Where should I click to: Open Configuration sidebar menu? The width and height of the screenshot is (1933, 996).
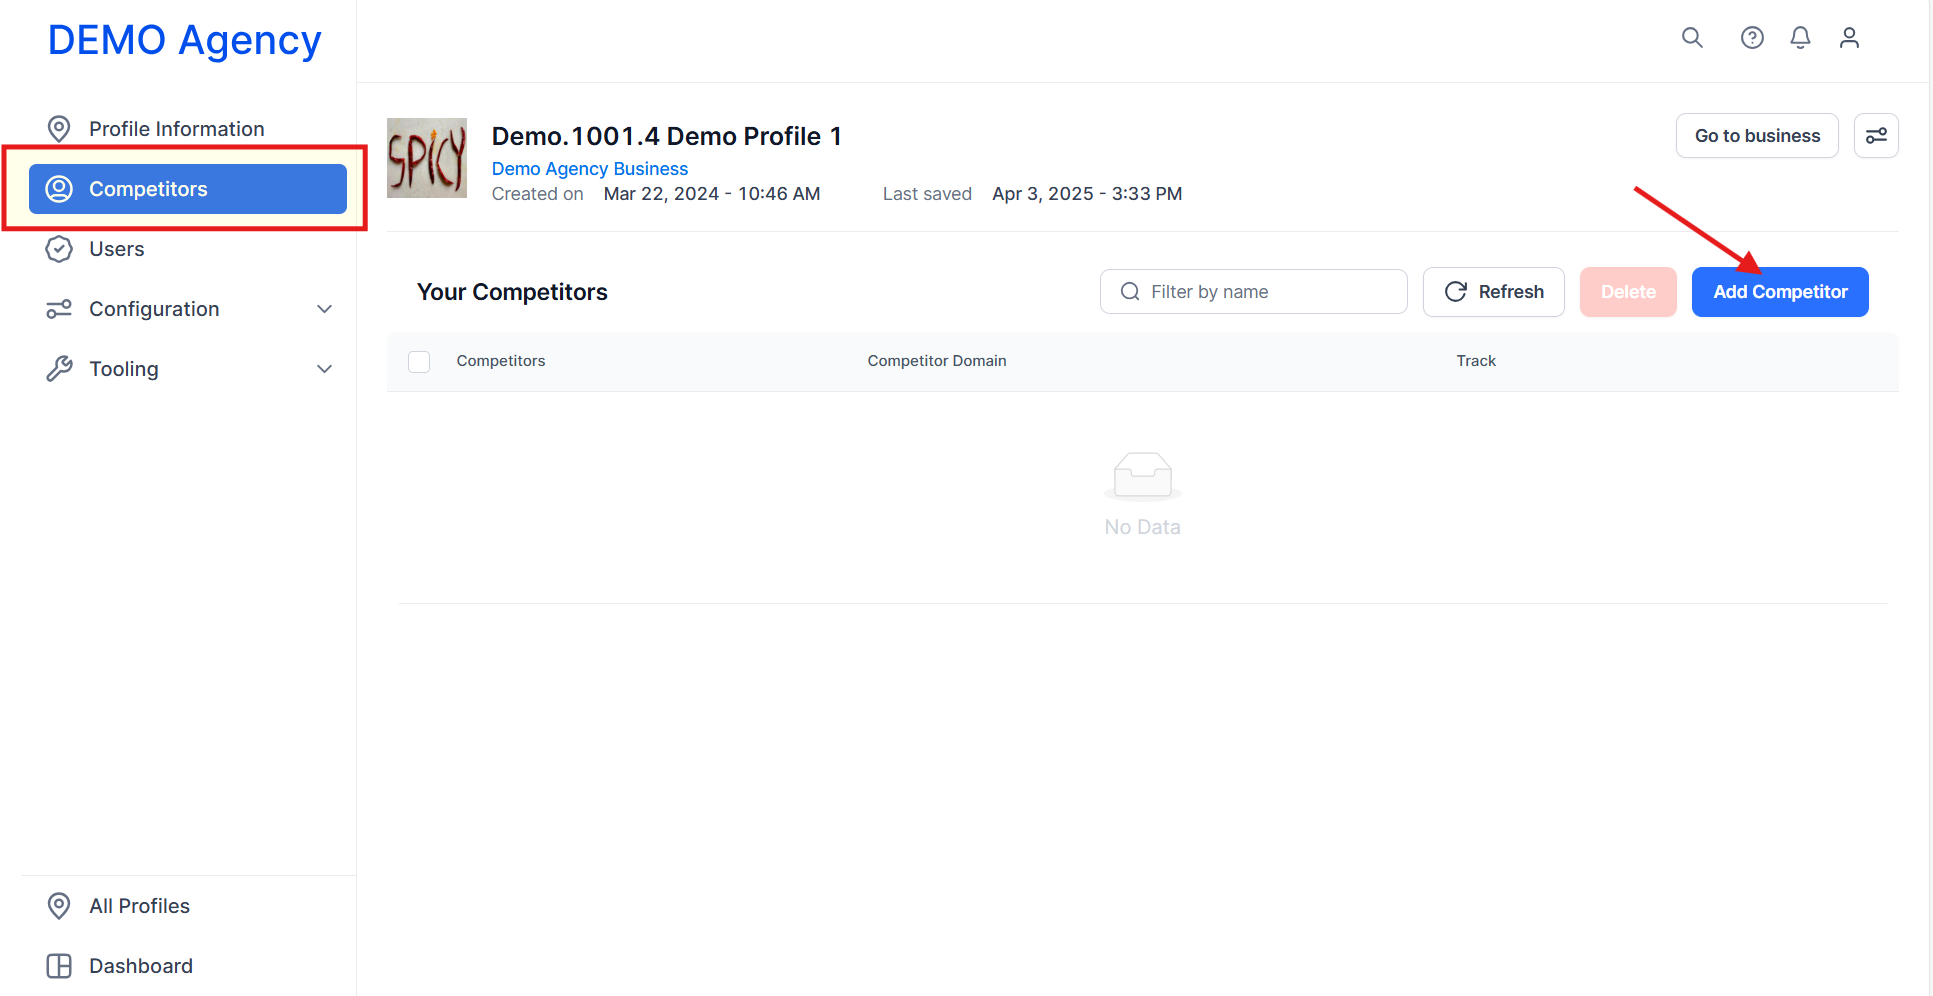tap(188, 309)
